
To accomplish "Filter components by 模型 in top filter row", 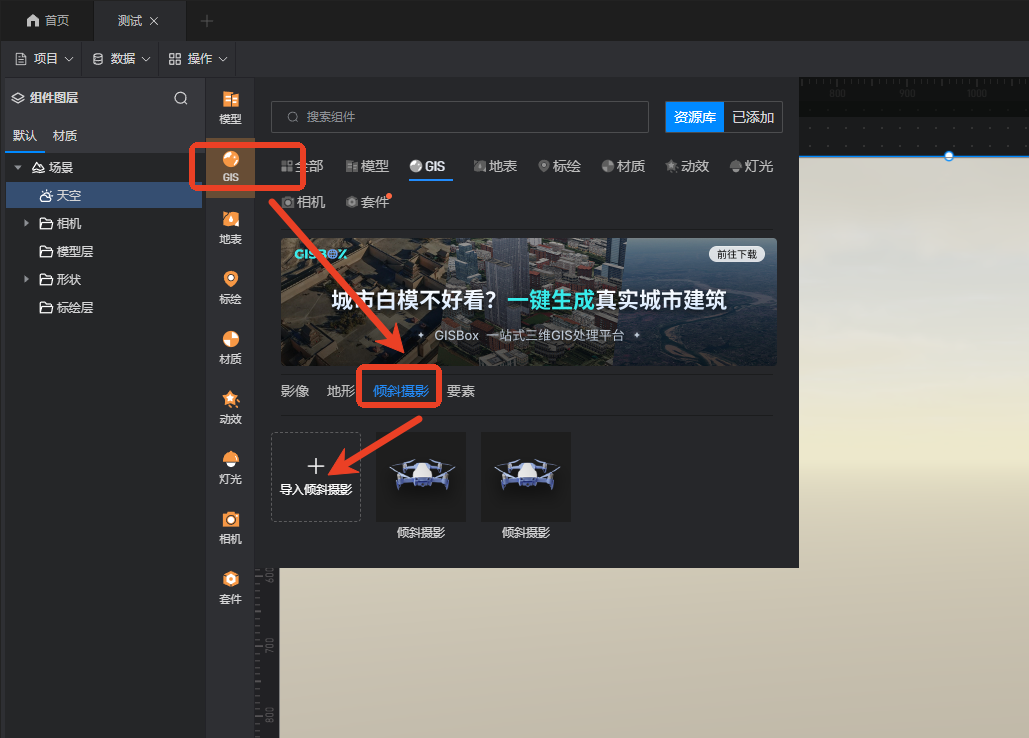I will [368, 167].
